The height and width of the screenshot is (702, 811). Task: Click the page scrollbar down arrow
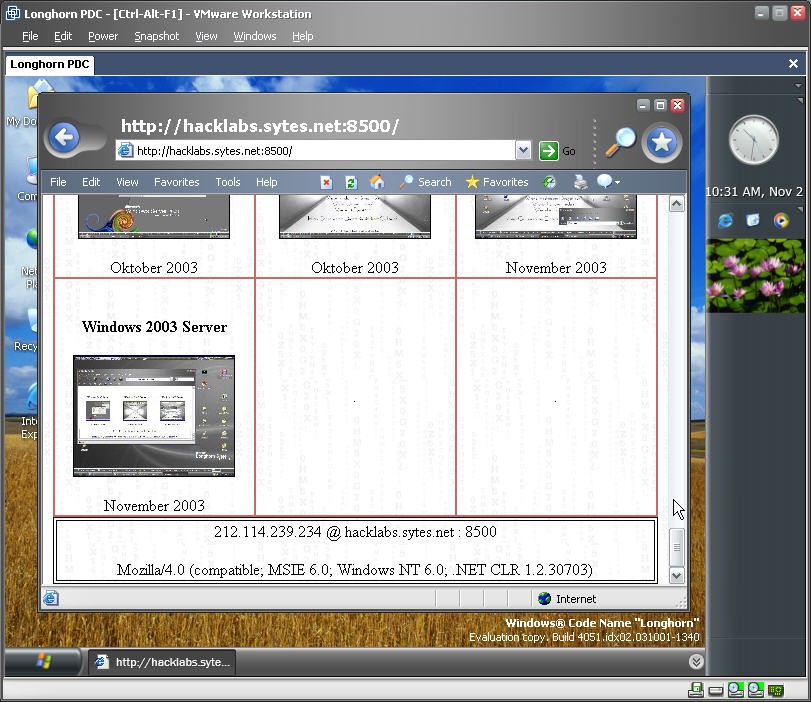point(676,575)
